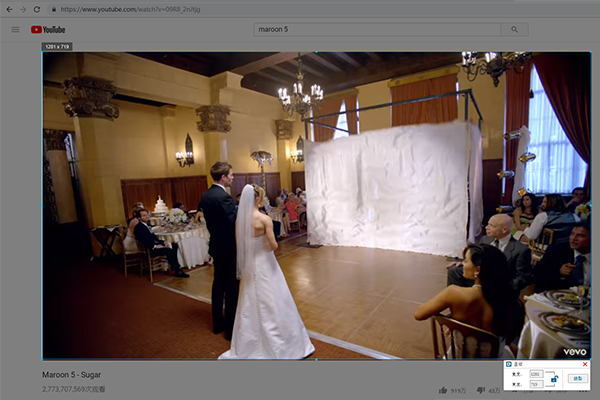Click the browser forward arrow
Screen dimensions: 600x400
point(23,9)
